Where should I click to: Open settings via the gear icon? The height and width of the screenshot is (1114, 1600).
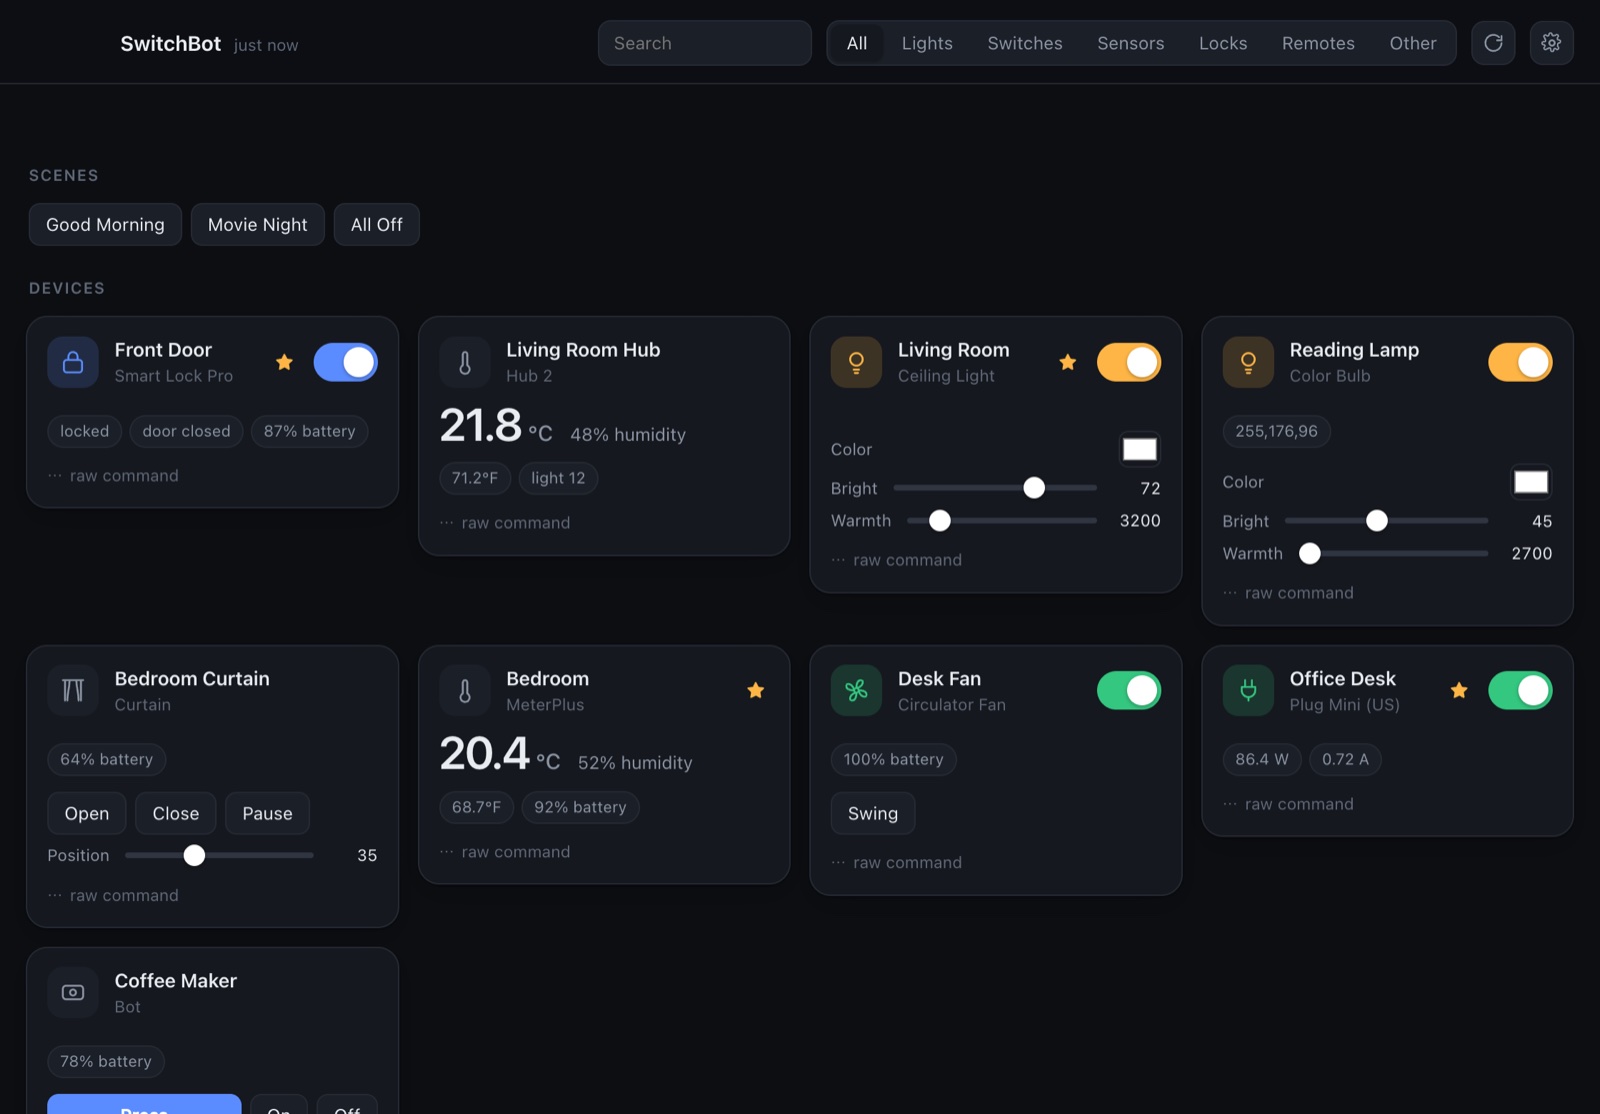pyautogui.click(x=1551, y=43)
